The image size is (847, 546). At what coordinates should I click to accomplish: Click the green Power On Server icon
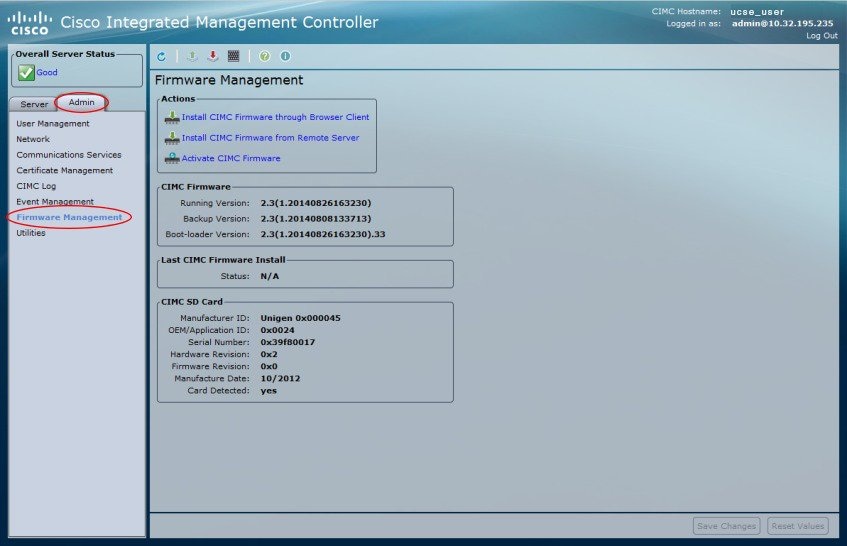192,56
